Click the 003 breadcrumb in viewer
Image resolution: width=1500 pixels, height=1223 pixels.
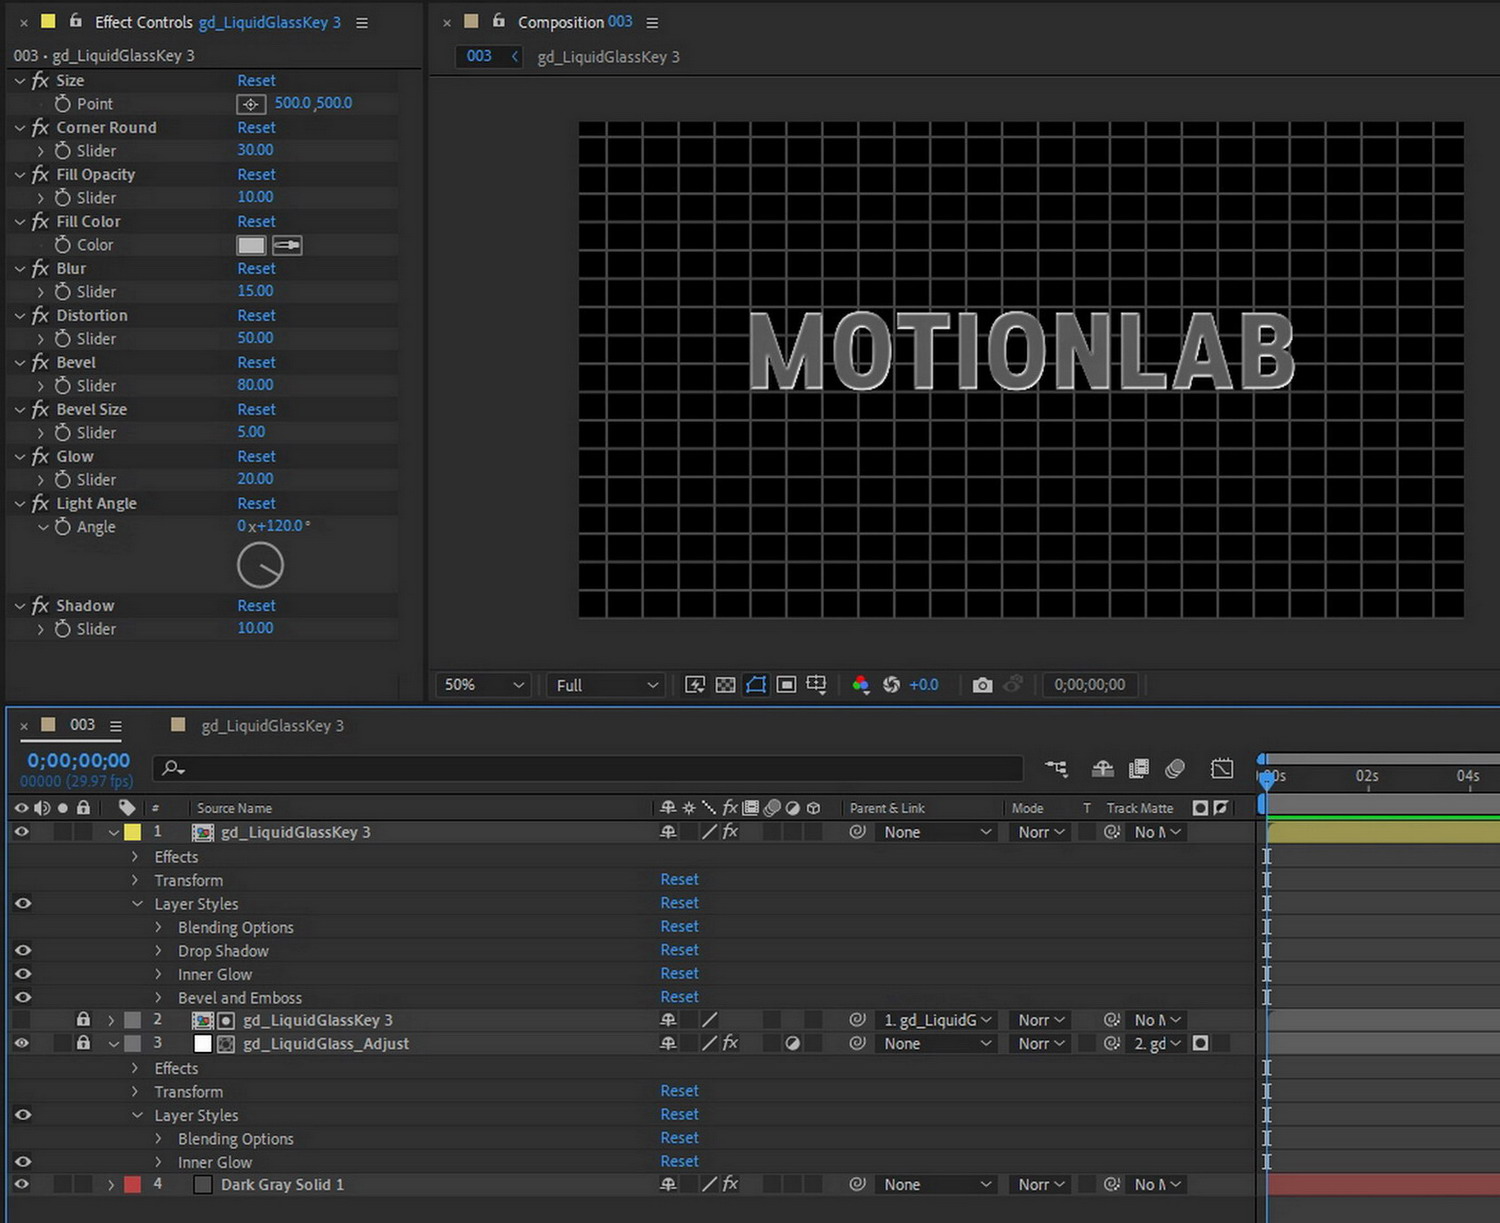[x=479, y=56]
